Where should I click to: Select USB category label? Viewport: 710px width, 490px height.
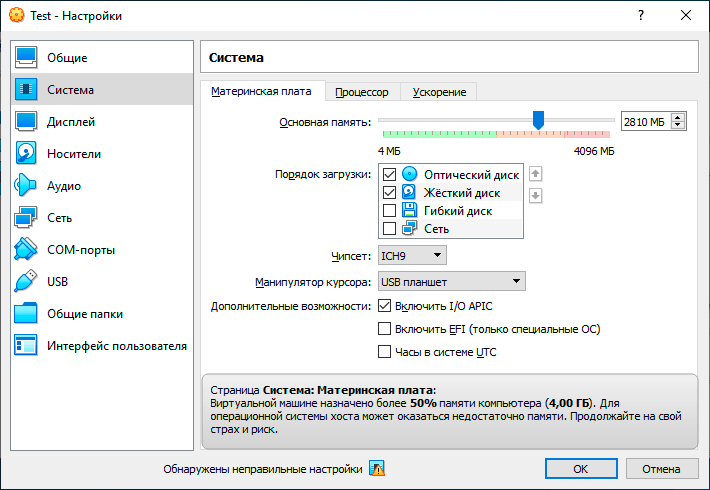(58, 282)
